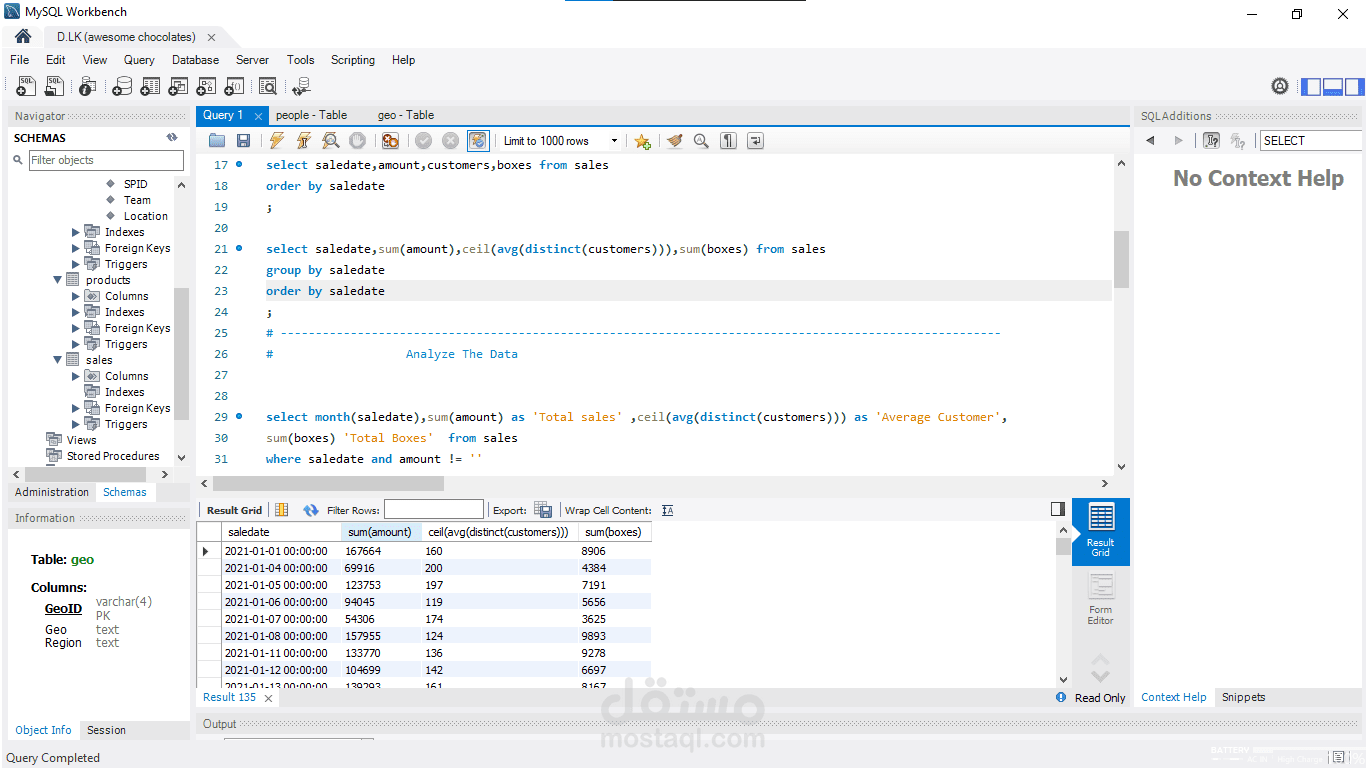Viewport: 1366px width, 768px height.
Task: Commit the transaction
Action: click(423, 141)
